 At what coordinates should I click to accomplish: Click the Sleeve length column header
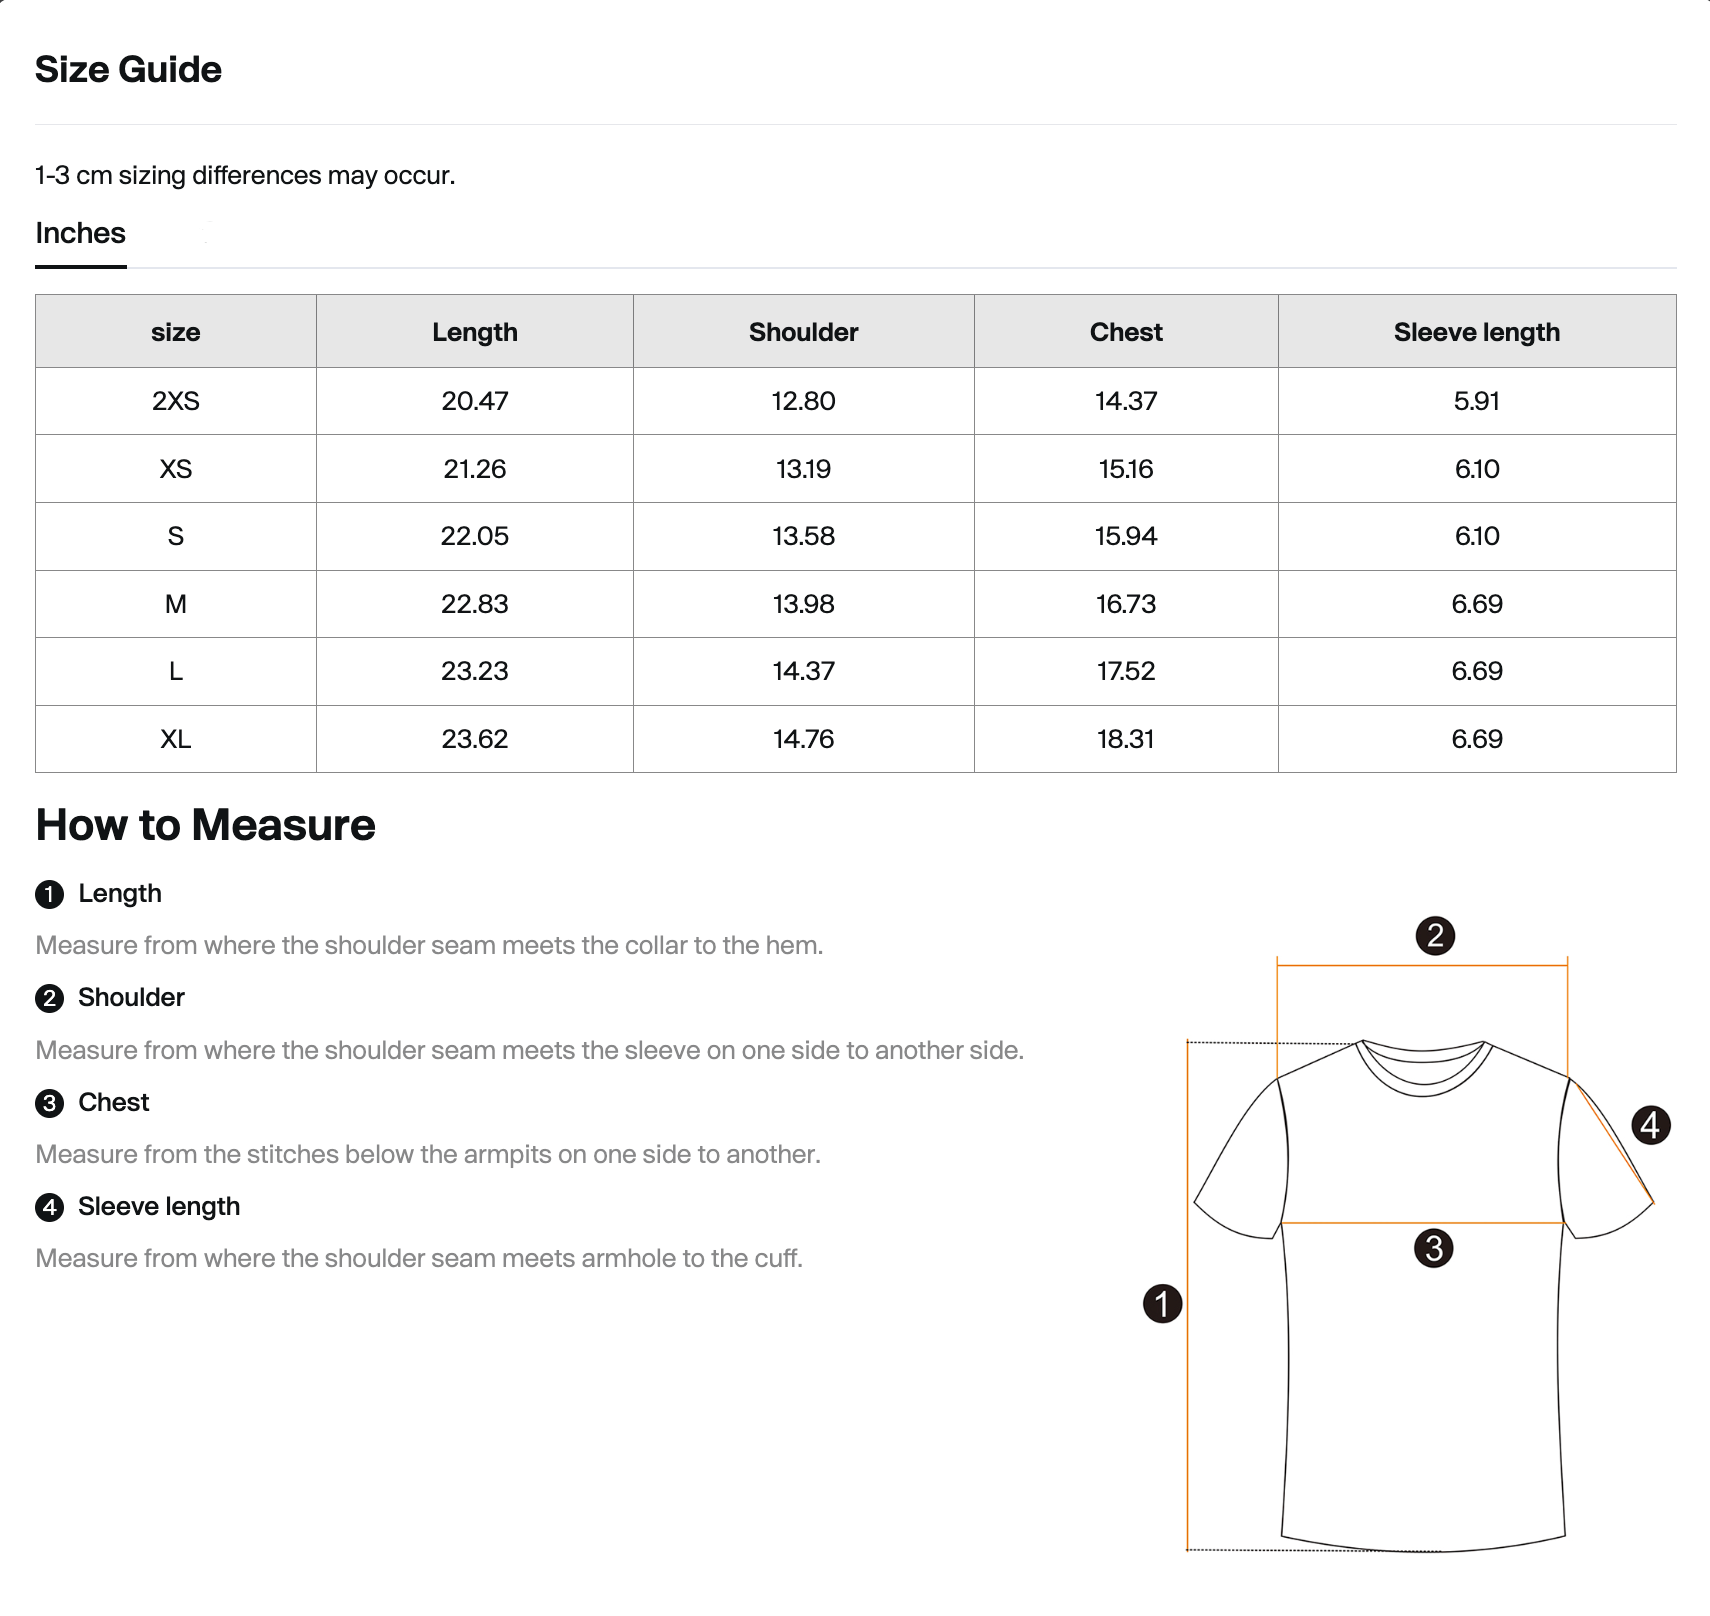pos(1477,332)
